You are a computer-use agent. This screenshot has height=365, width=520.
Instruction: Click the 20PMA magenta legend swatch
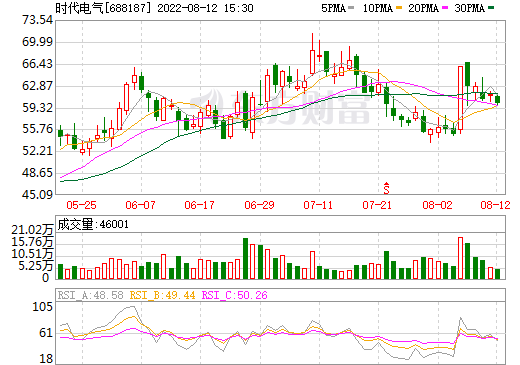445,8
